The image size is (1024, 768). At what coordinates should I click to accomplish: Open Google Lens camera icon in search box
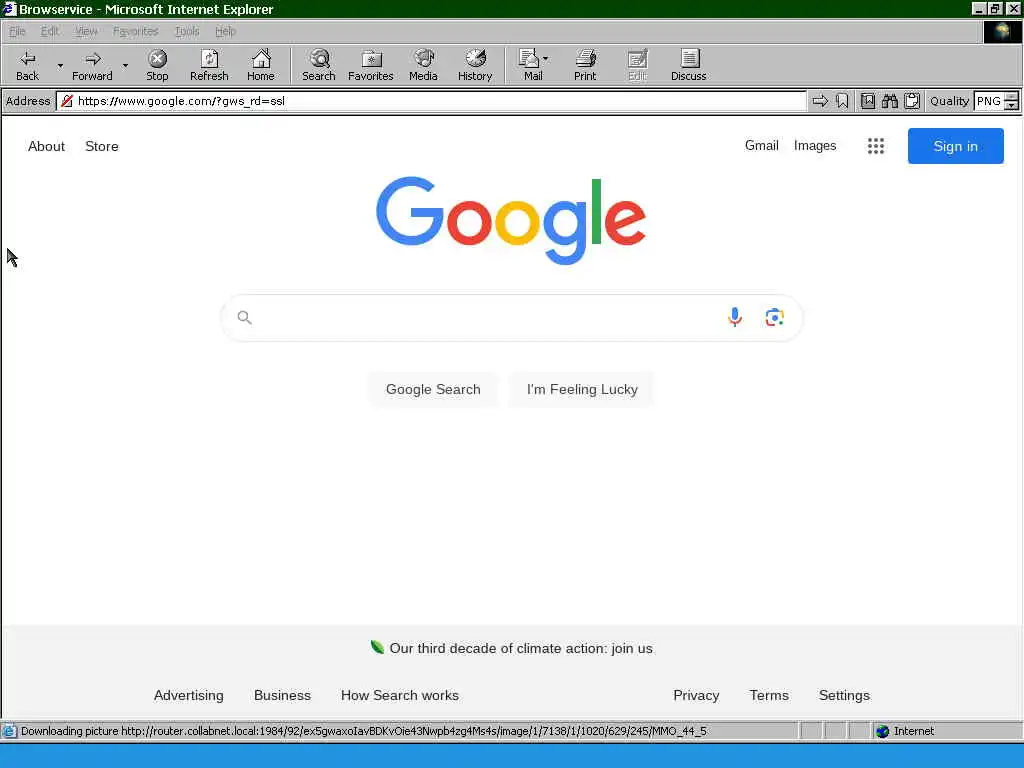(x=775, y=317)
